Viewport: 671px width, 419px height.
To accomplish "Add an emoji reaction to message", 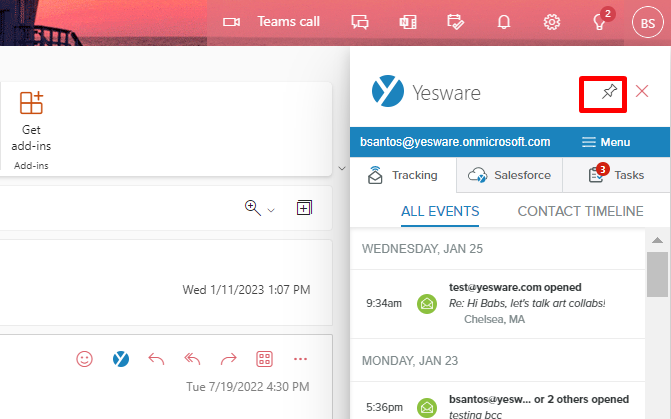I will [85, 359].
